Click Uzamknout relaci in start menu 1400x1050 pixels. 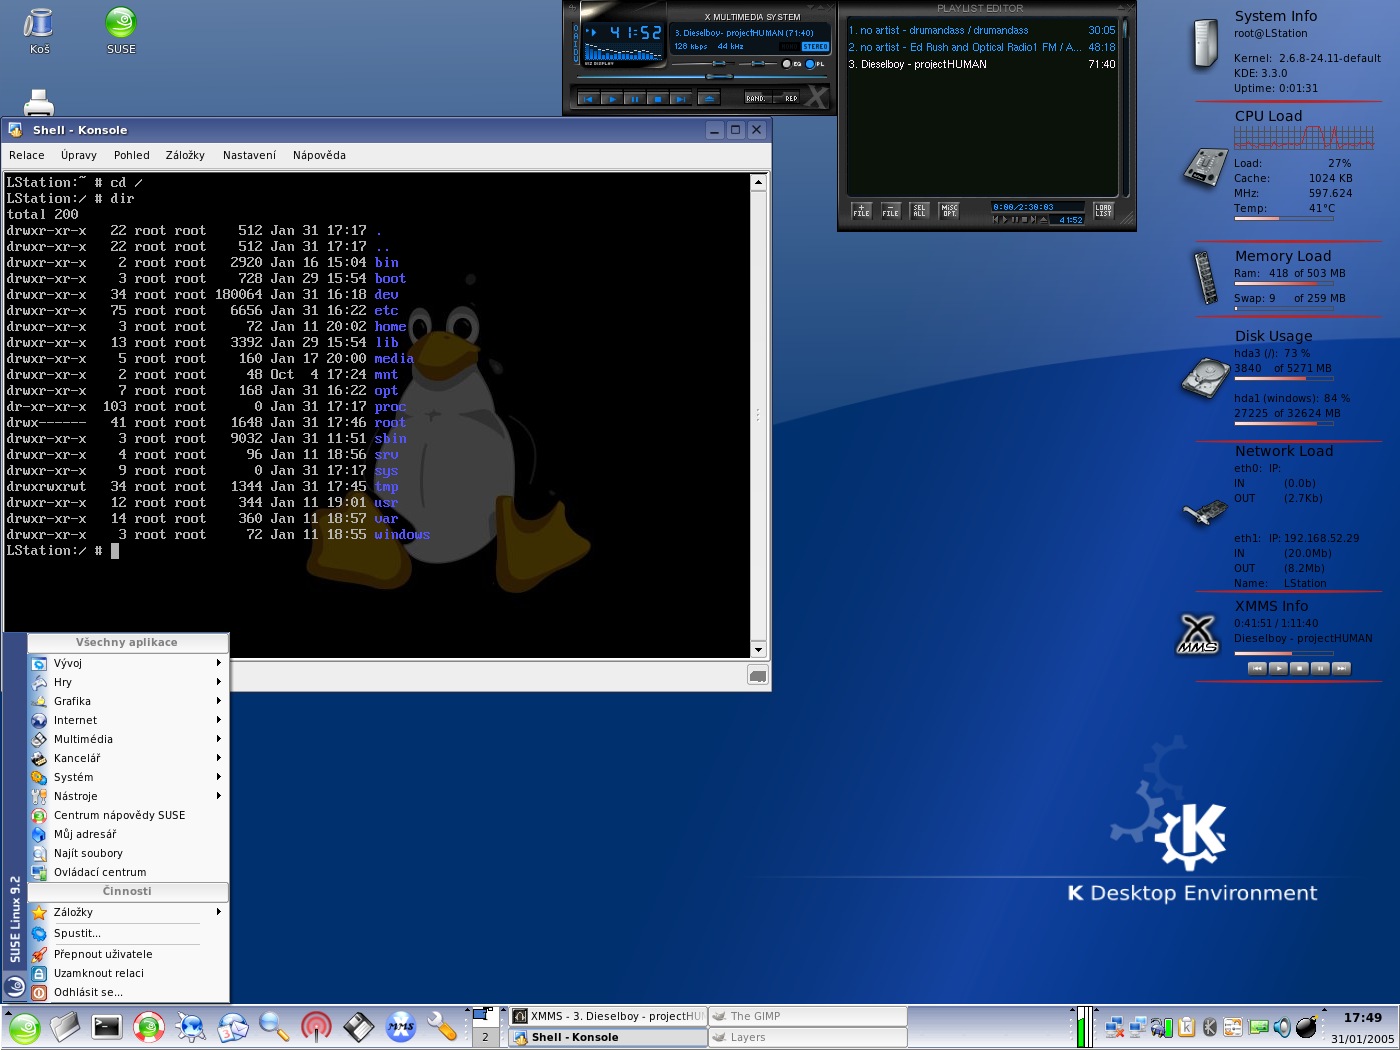click(128, 973)
